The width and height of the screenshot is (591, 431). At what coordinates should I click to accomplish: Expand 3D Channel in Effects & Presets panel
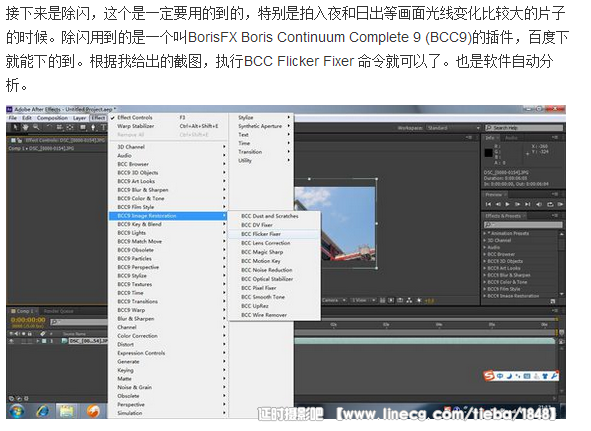pyautogui.click(x=485, y=240)
